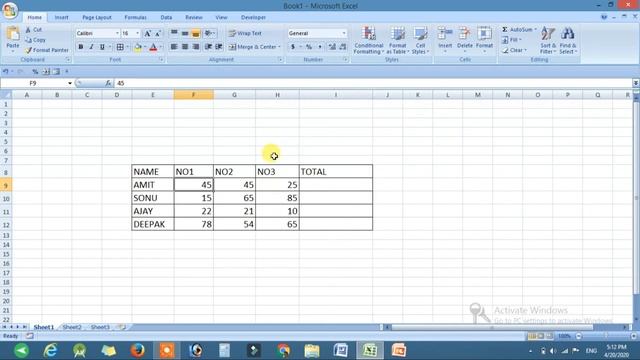Switch to Page Break Preview in status bar
The width and height of the screenshot is (640, 360).
549,336
